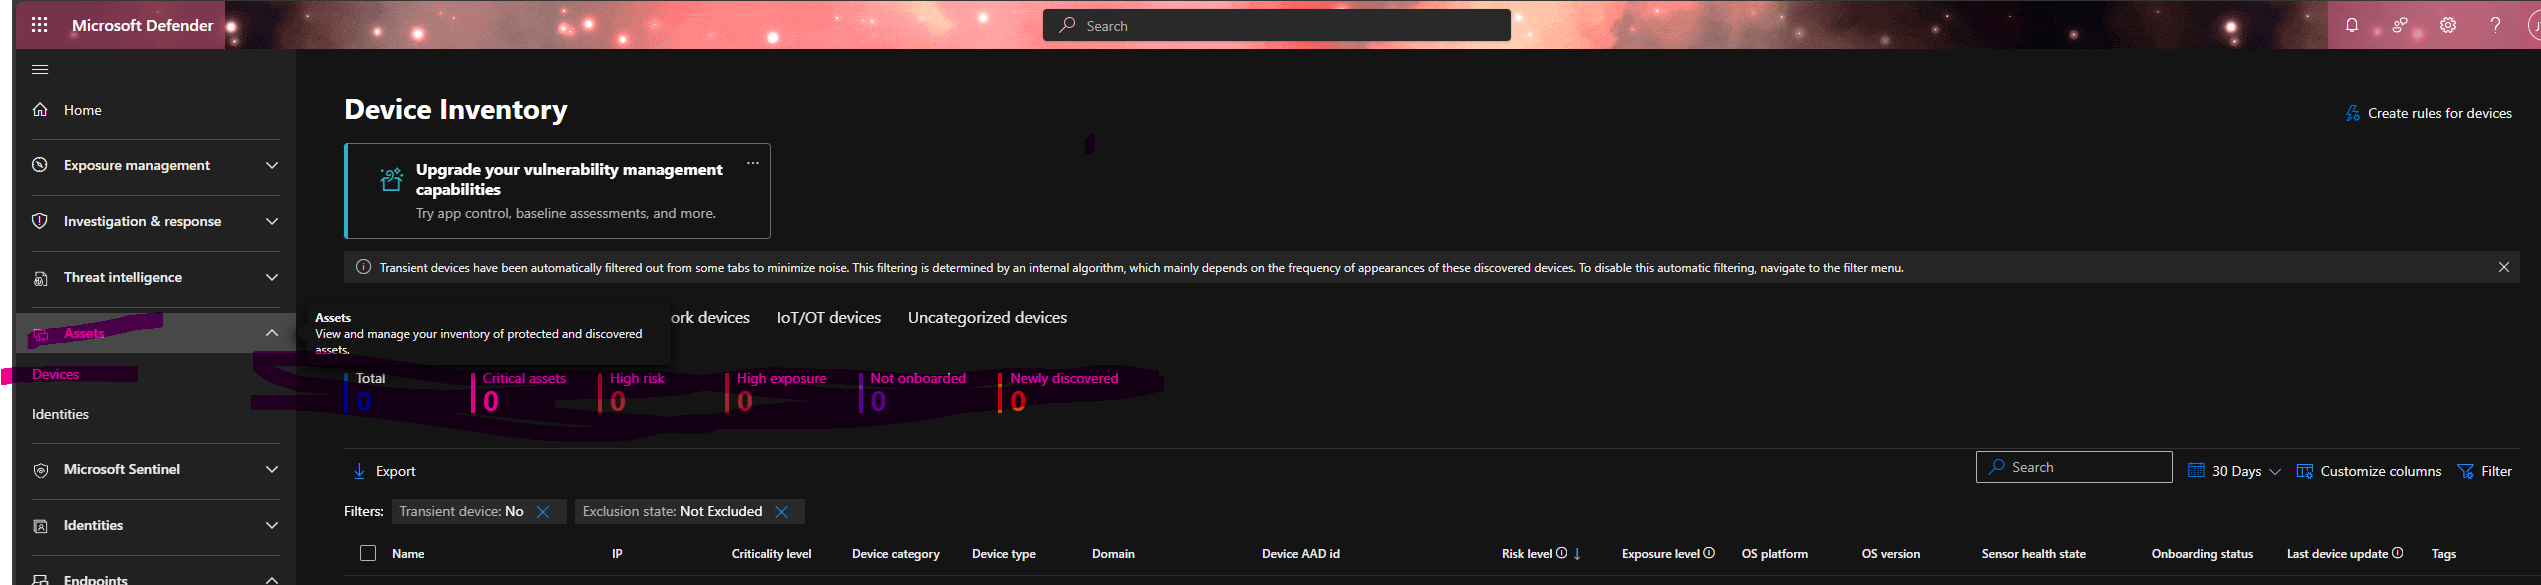Screen dimensions: 2541x585
Task: Sort by the Criticality level column
Action: (771, 553)
